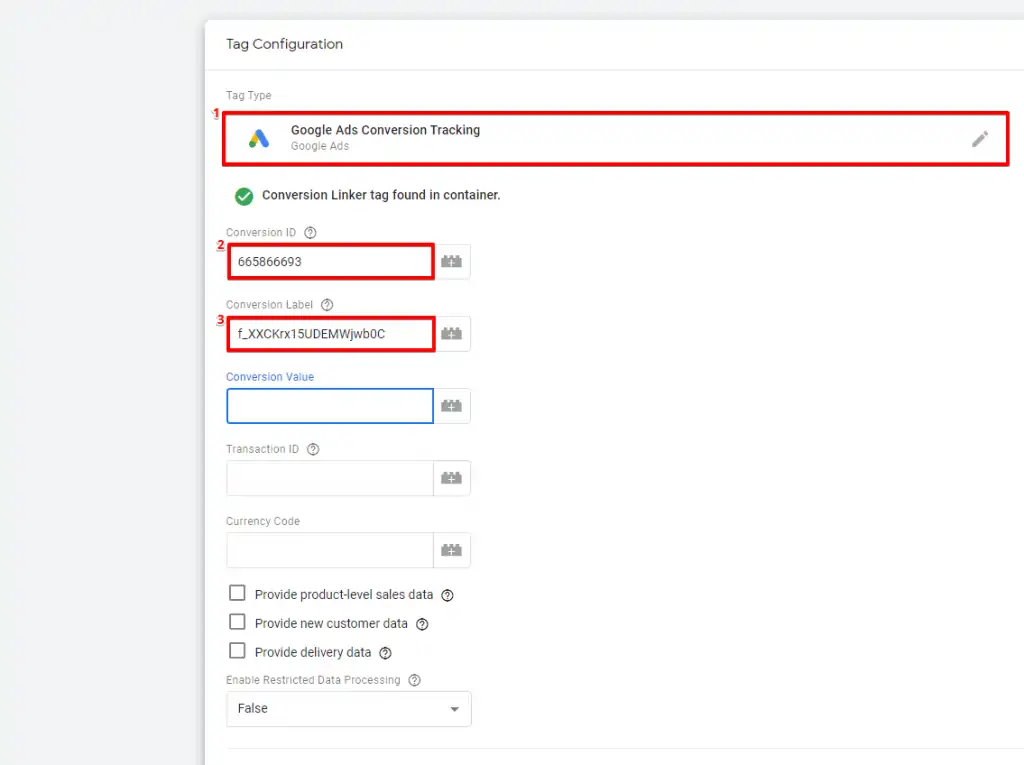Click the pencil icon to edit tag type
This screenshot has width=1024, height=765.
point(981,138)
